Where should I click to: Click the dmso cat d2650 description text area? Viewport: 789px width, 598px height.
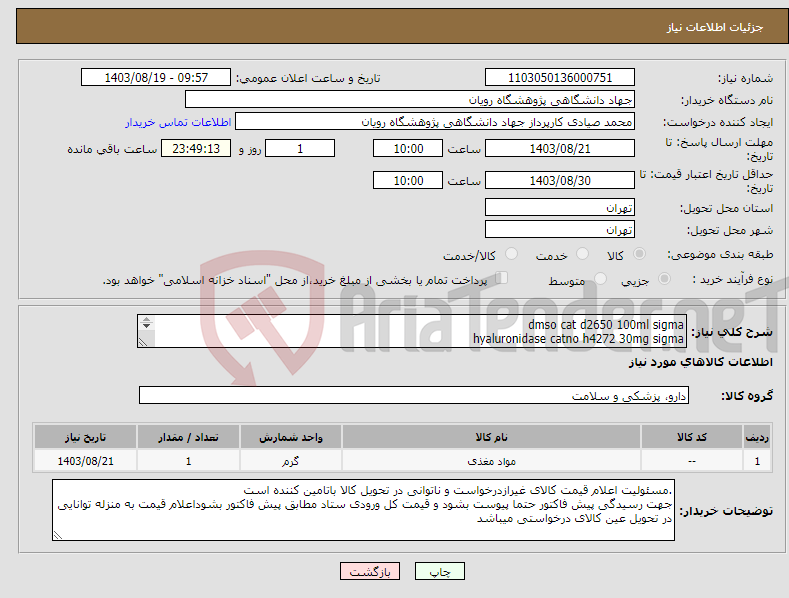pos(412,331)
